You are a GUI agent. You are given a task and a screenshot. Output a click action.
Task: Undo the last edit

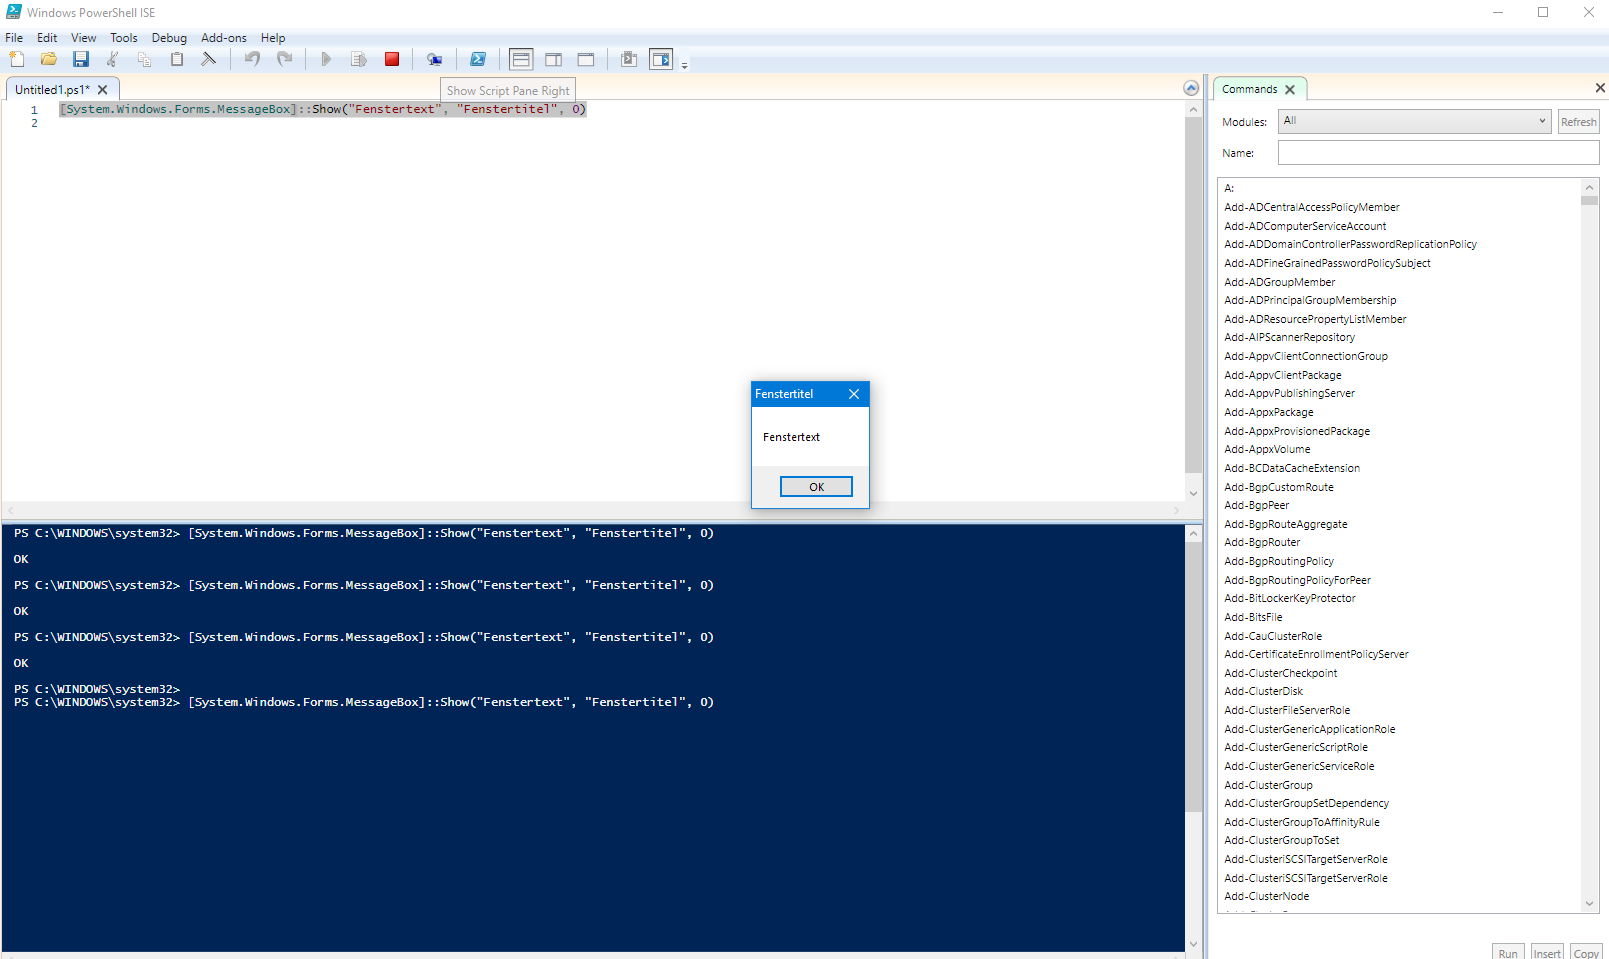252,59
